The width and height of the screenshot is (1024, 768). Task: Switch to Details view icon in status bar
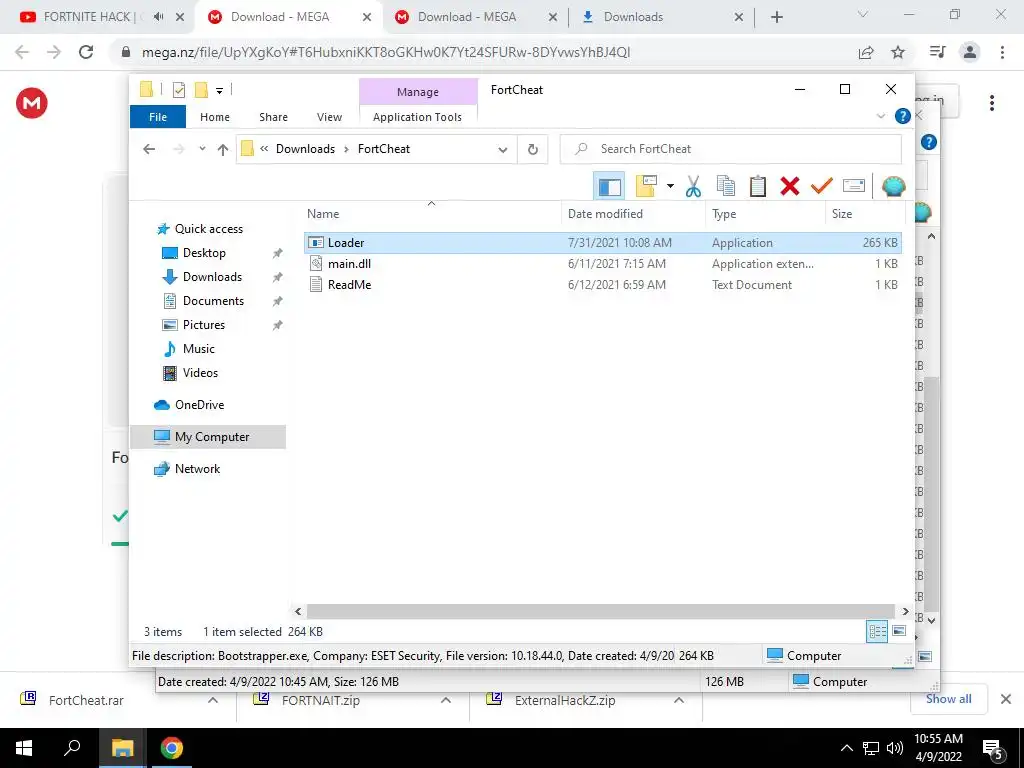point(877,632)
